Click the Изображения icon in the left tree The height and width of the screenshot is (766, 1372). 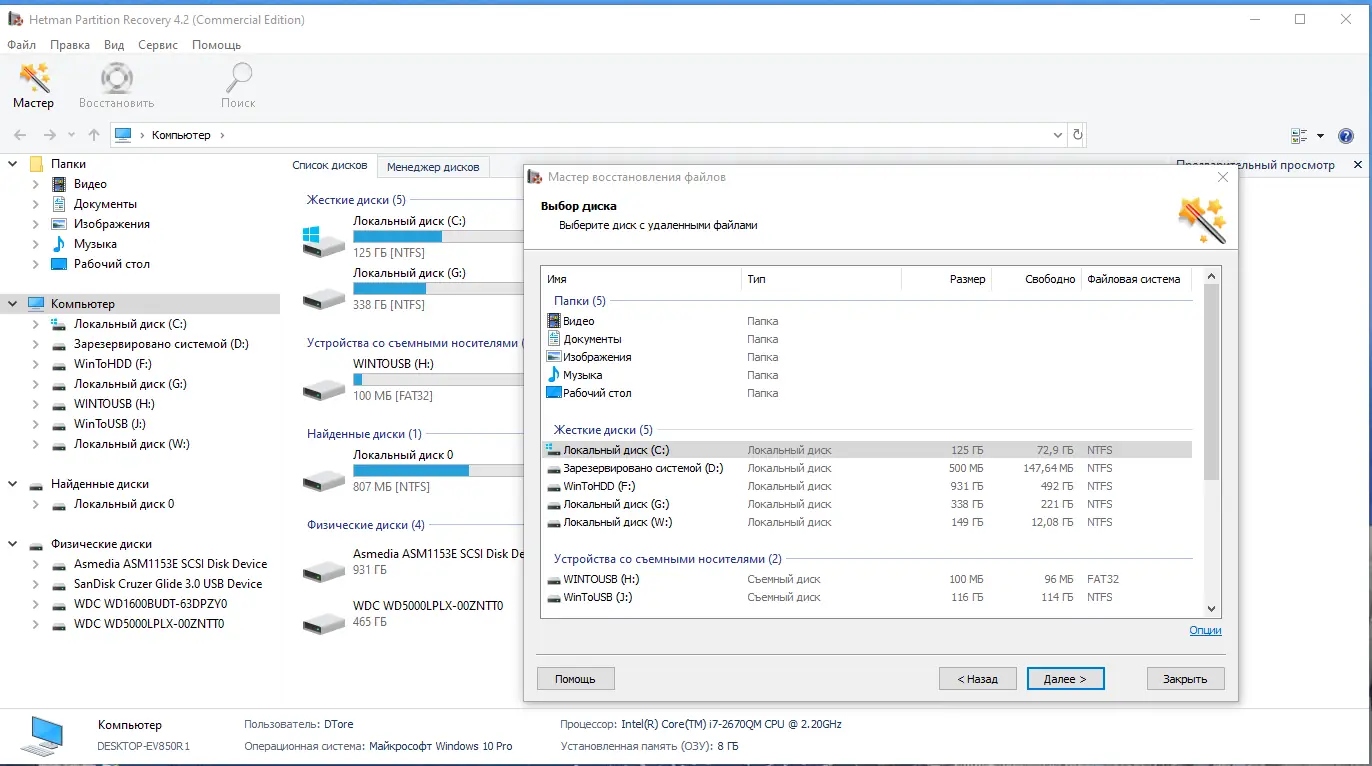tap(59, 224)
